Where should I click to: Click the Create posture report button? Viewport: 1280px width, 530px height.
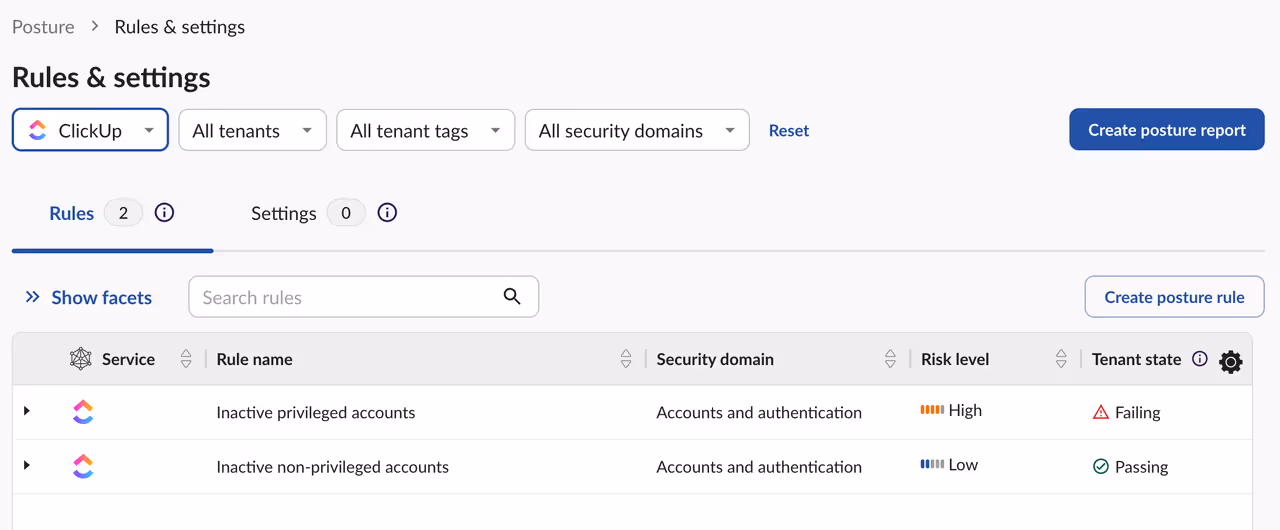[x=1166, y=130]
